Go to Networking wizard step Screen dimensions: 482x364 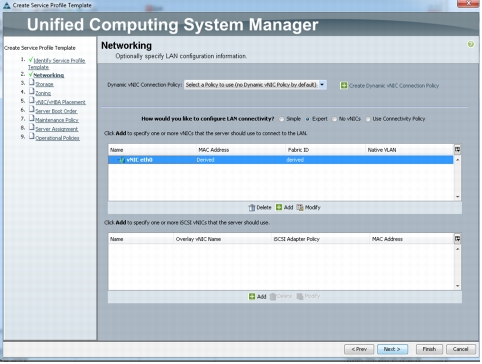[49, 75]
